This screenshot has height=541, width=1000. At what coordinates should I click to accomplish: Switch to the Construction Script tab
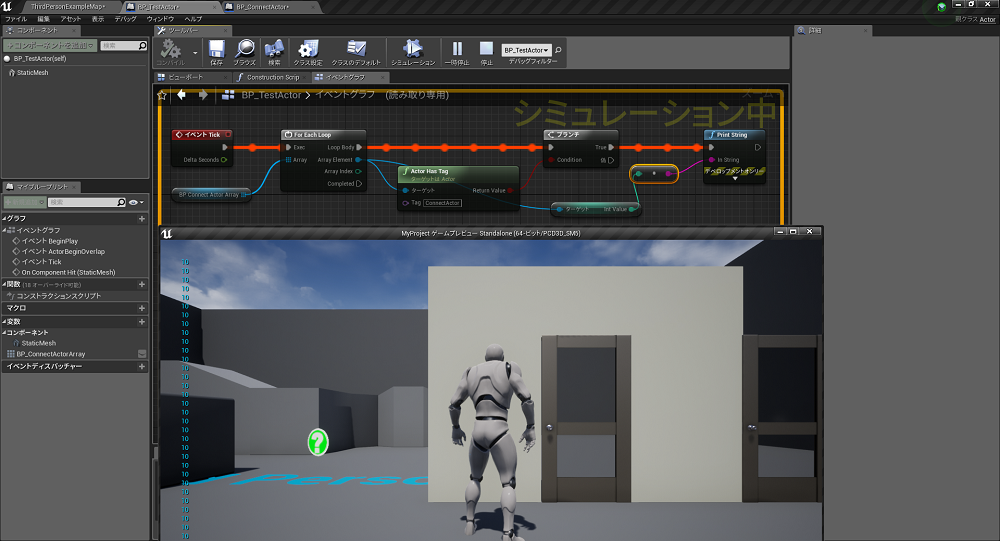(x=272, y=77)
